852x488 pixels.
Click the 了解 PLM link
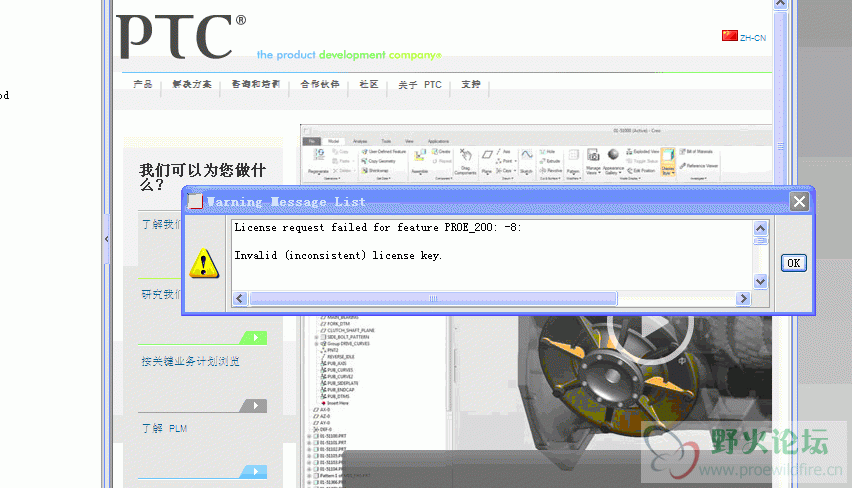[x=164, y=428]
